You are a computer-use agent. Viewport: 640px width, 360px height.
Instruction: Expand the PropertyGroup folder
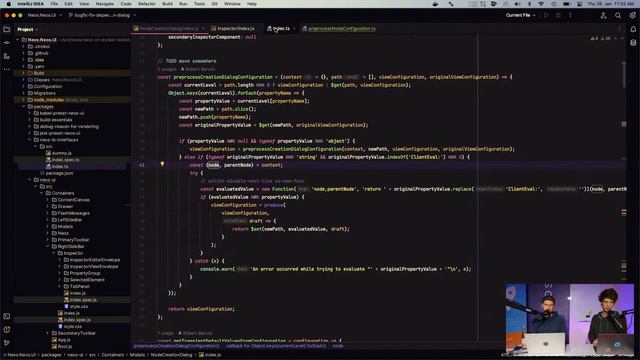(x=60, y=273)
